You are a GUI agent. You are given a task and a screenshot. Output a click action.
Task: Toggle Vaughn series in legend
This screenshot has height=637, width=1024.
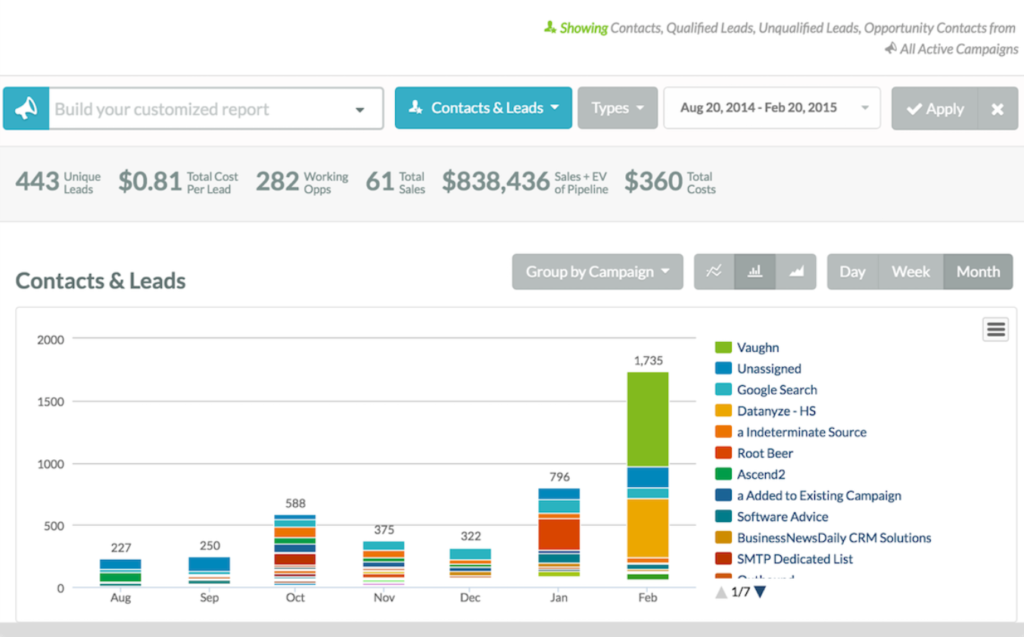pyautogui.click(x=747, y=348)
